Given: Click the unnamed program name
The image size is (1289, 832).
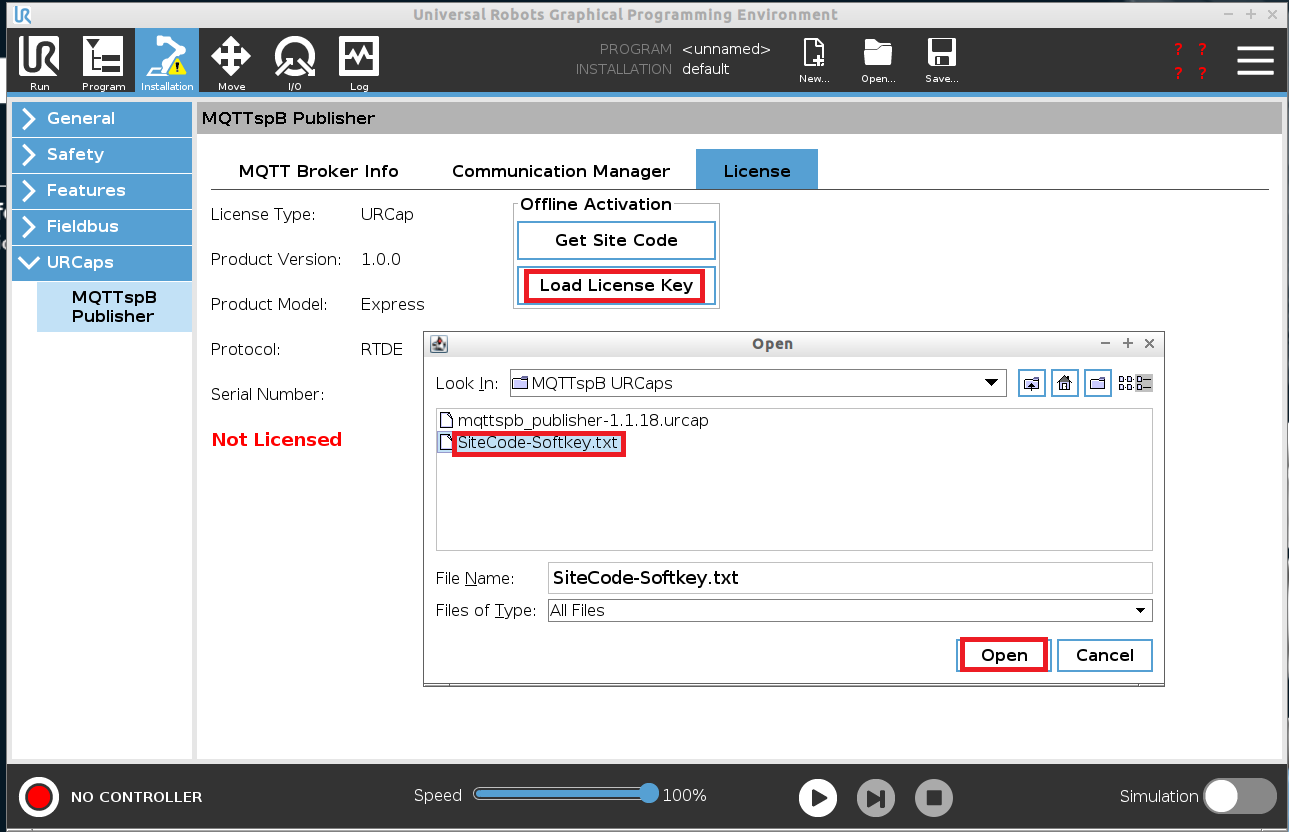Looking at the screenshot, I should click(726, 49).
